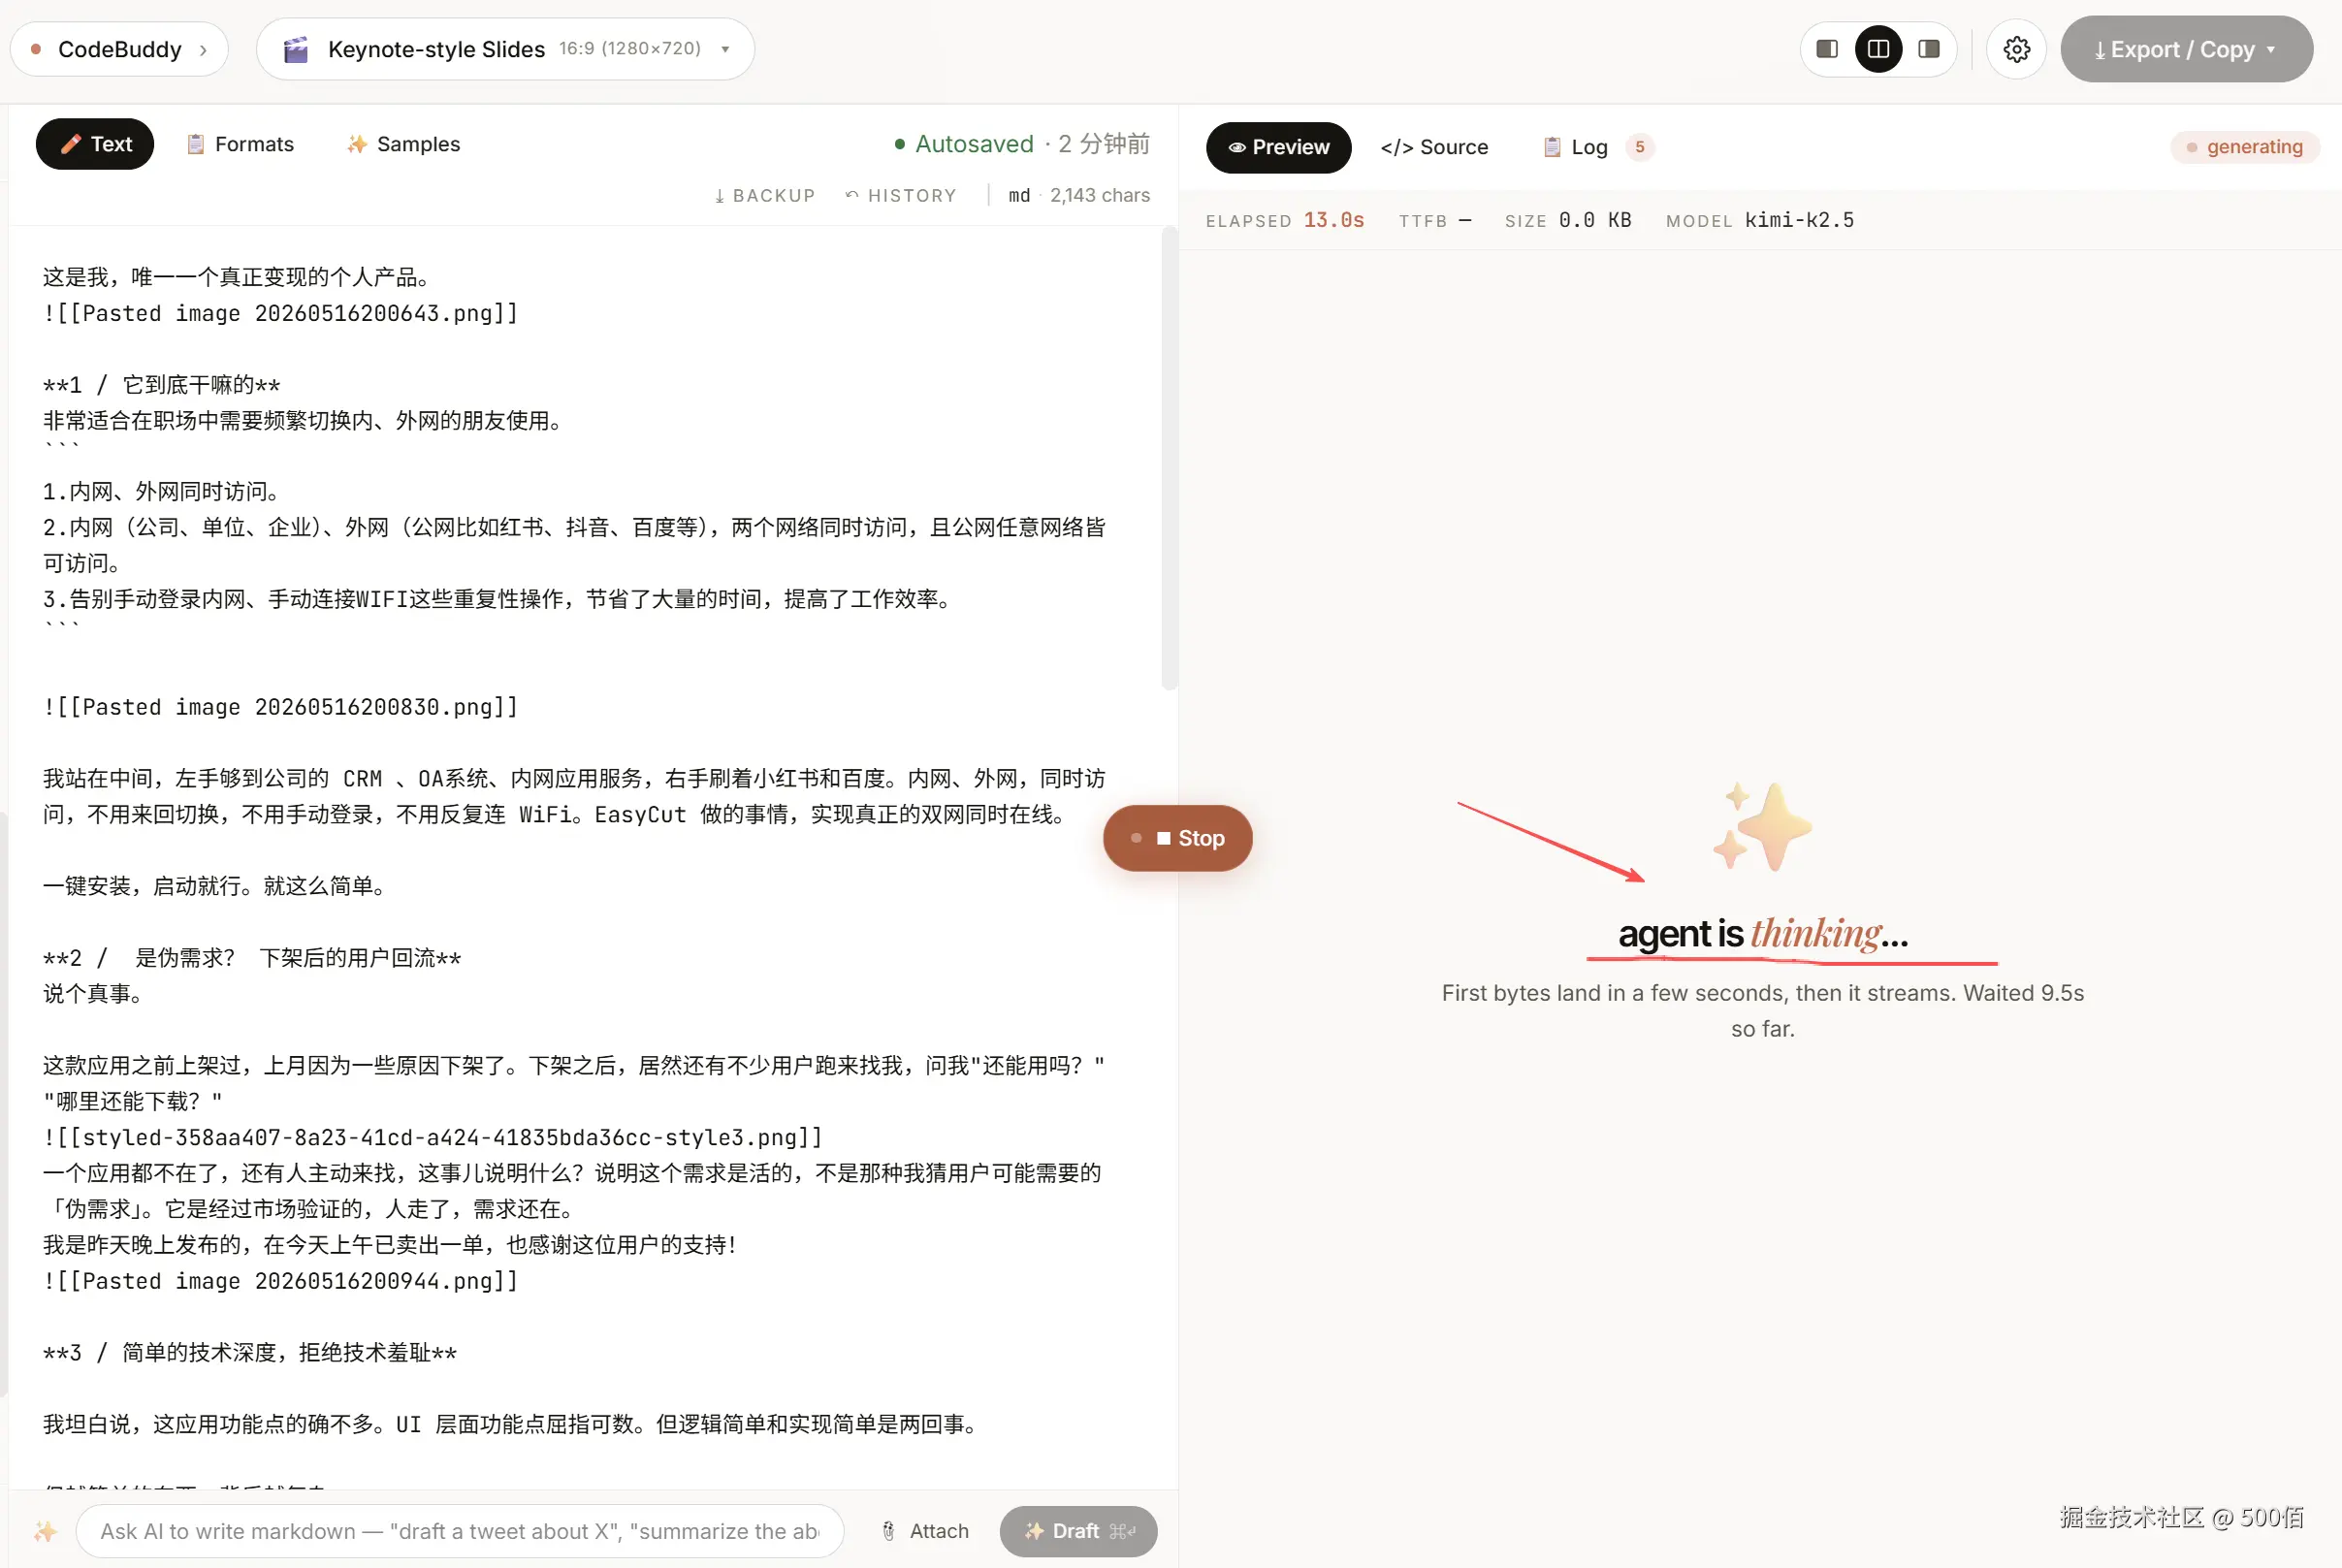The height and width of the screenshot is (1568, 2342).
Task: Click the 'md · 2,143 chars' counter
Action: (1079, 196)
